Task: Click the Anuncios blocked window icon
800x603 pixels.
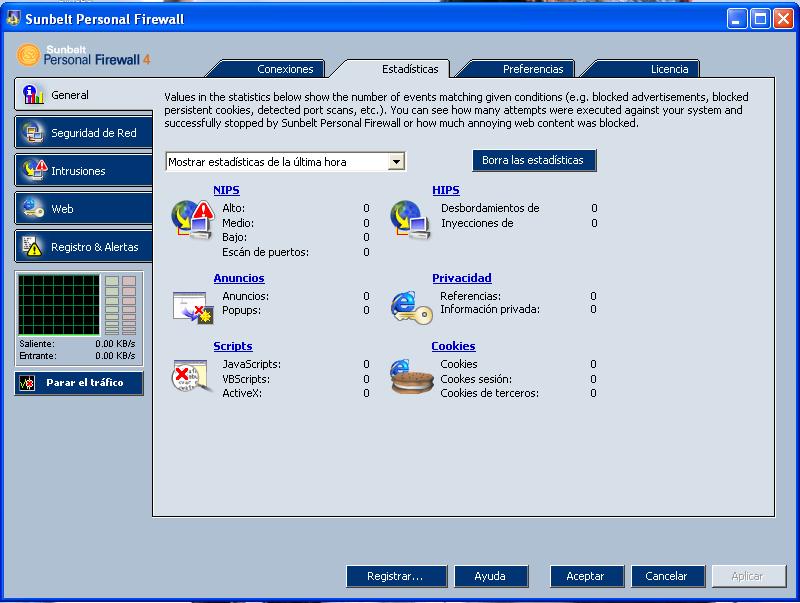Action: 193,308
